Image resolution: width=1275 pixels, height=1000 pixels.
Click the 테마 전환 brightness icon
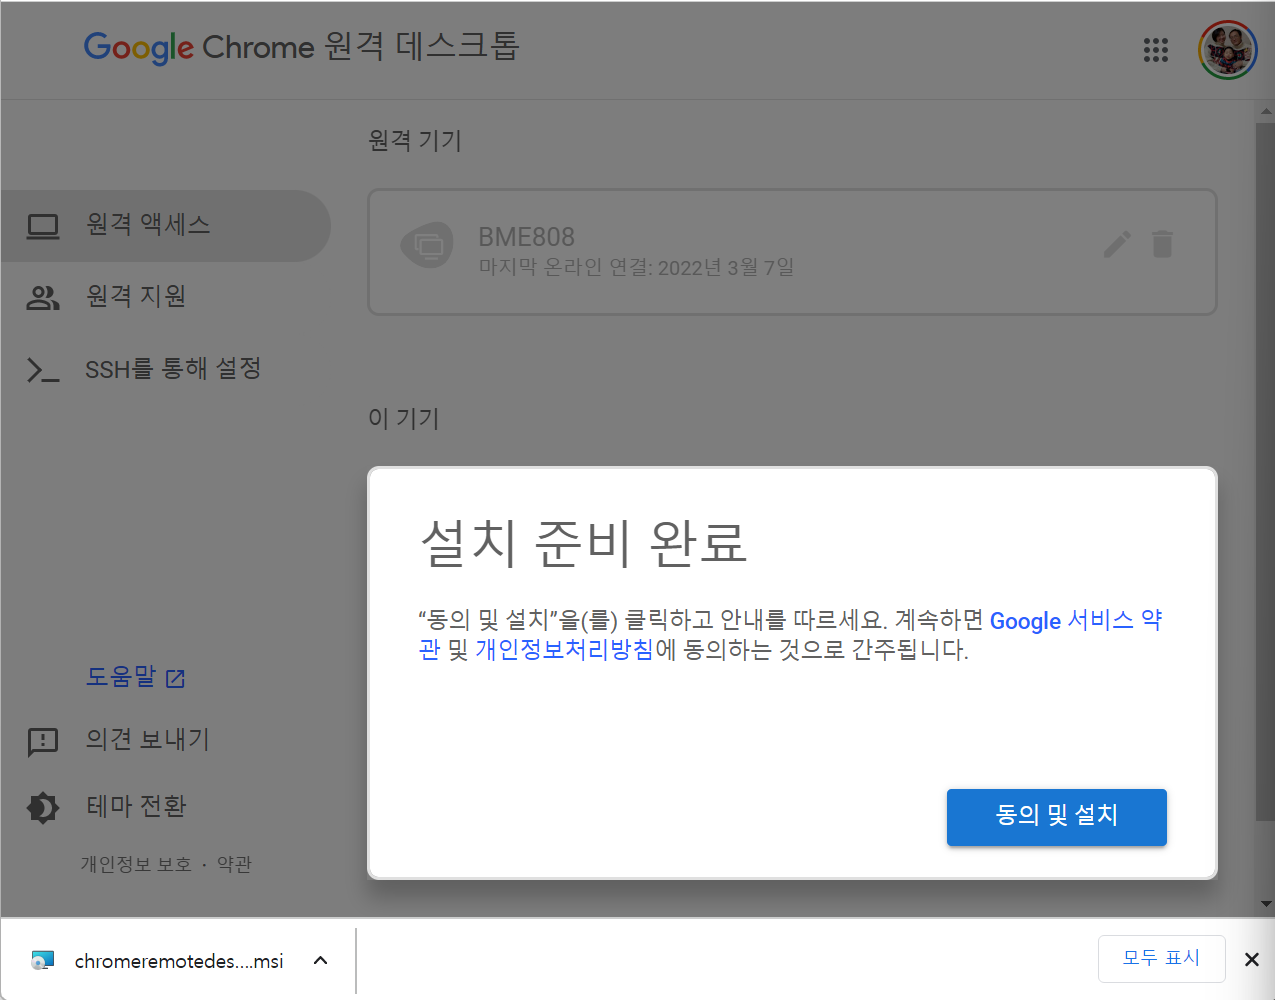coord(43,807)
